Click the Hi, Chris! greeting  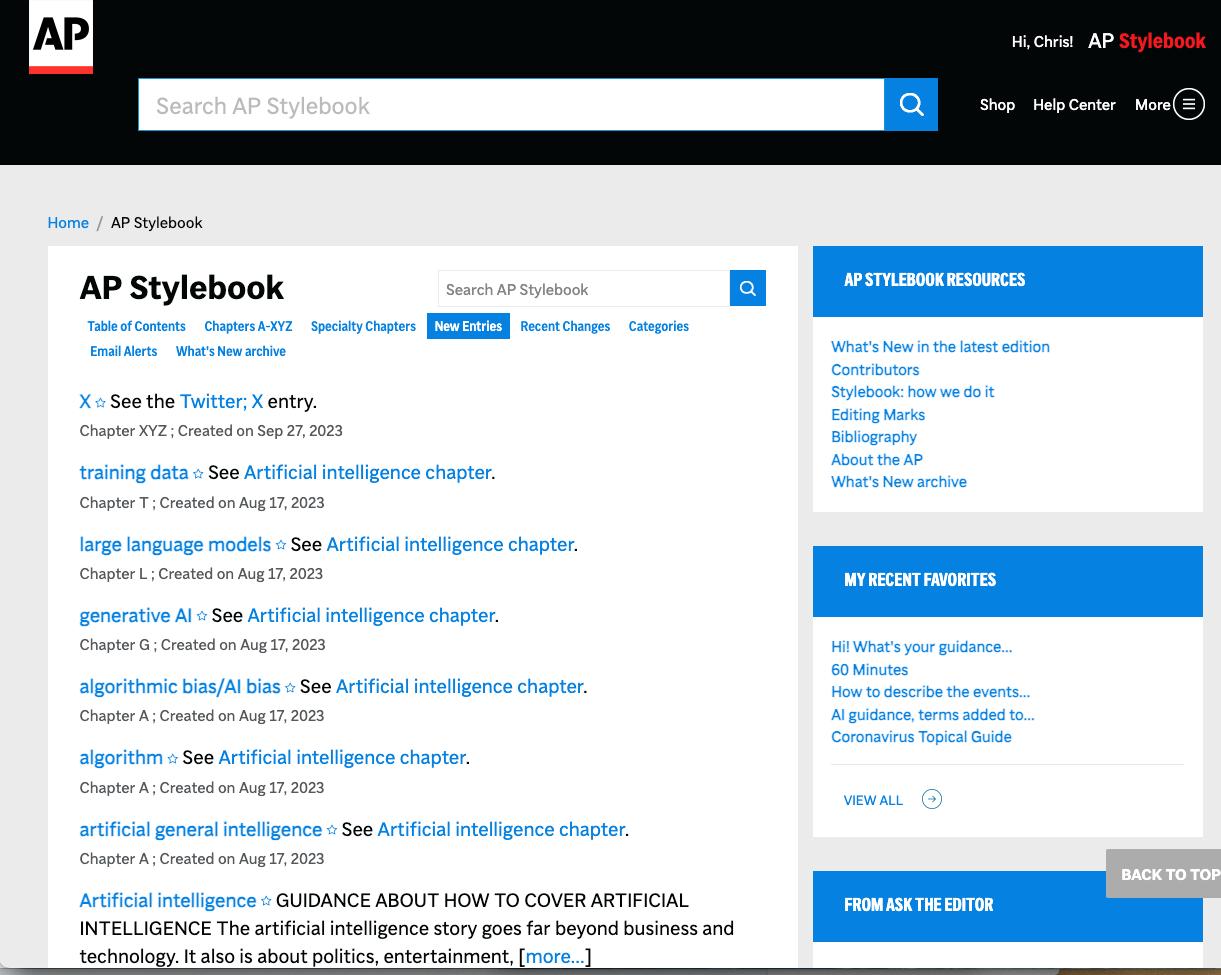coord(1042,42)
